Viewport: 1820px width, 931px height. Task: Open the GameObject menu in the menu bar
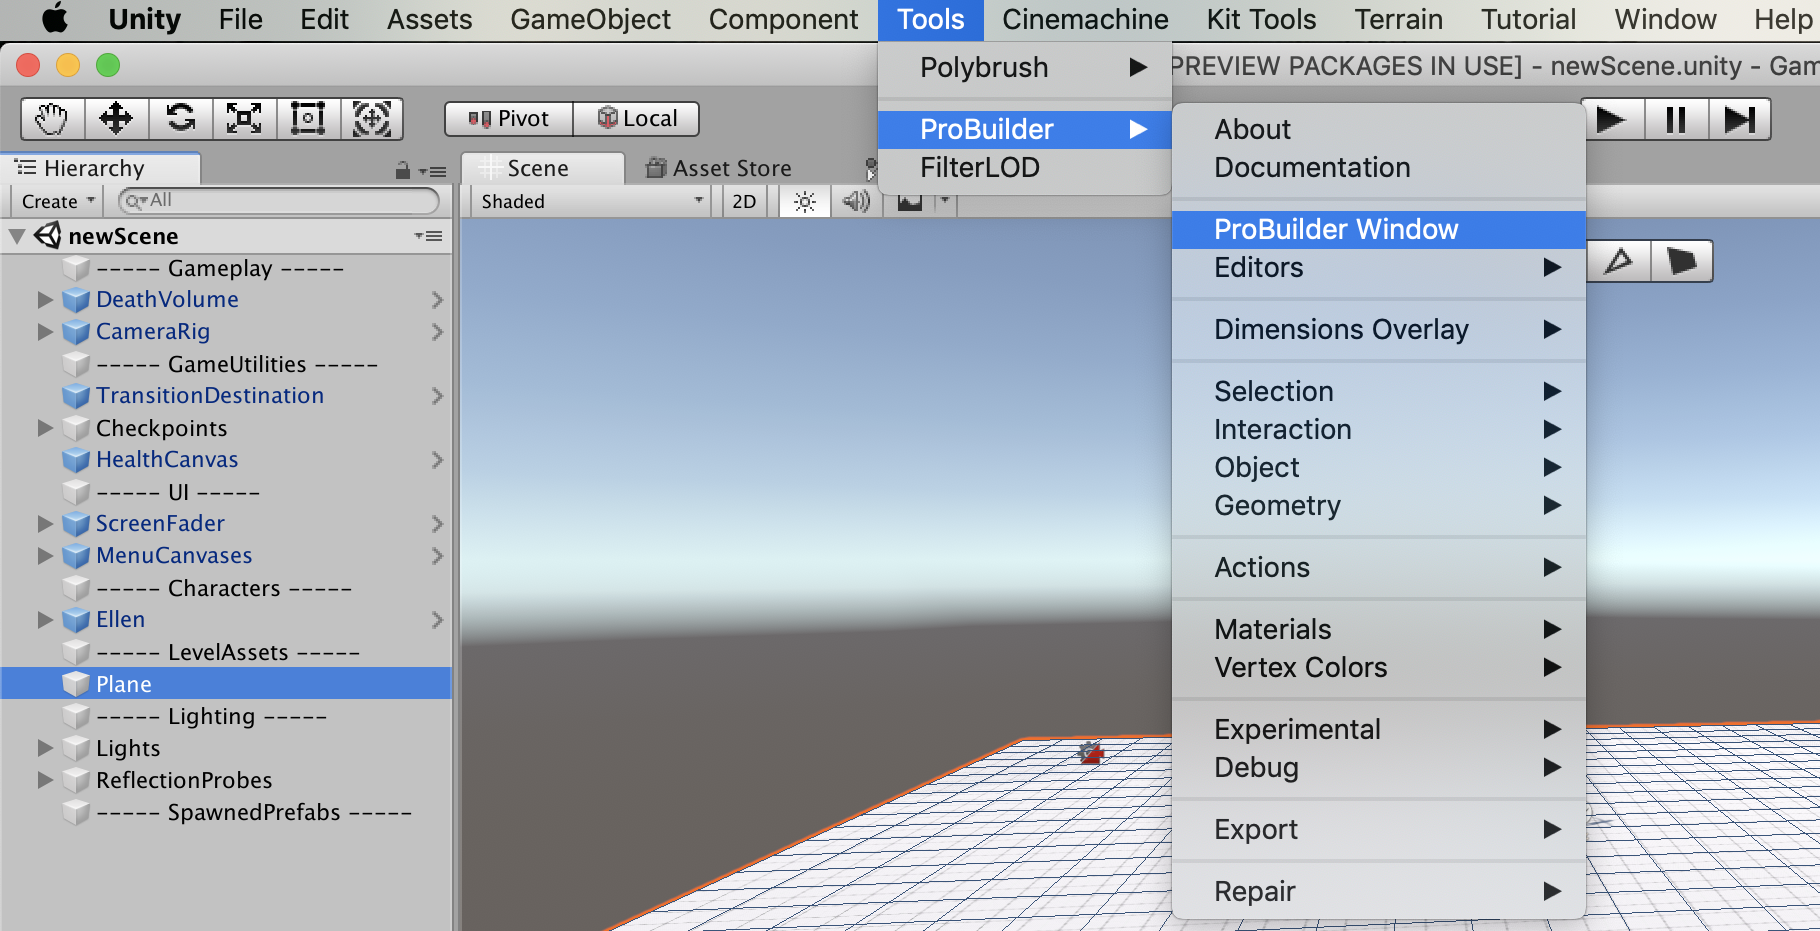pos(591,20)
